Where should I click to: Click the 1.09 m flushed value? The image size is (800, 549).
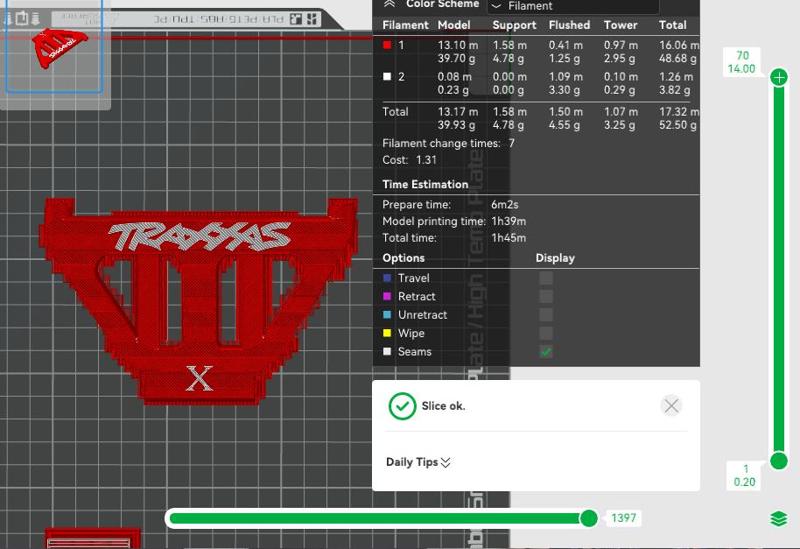[566, 77]
